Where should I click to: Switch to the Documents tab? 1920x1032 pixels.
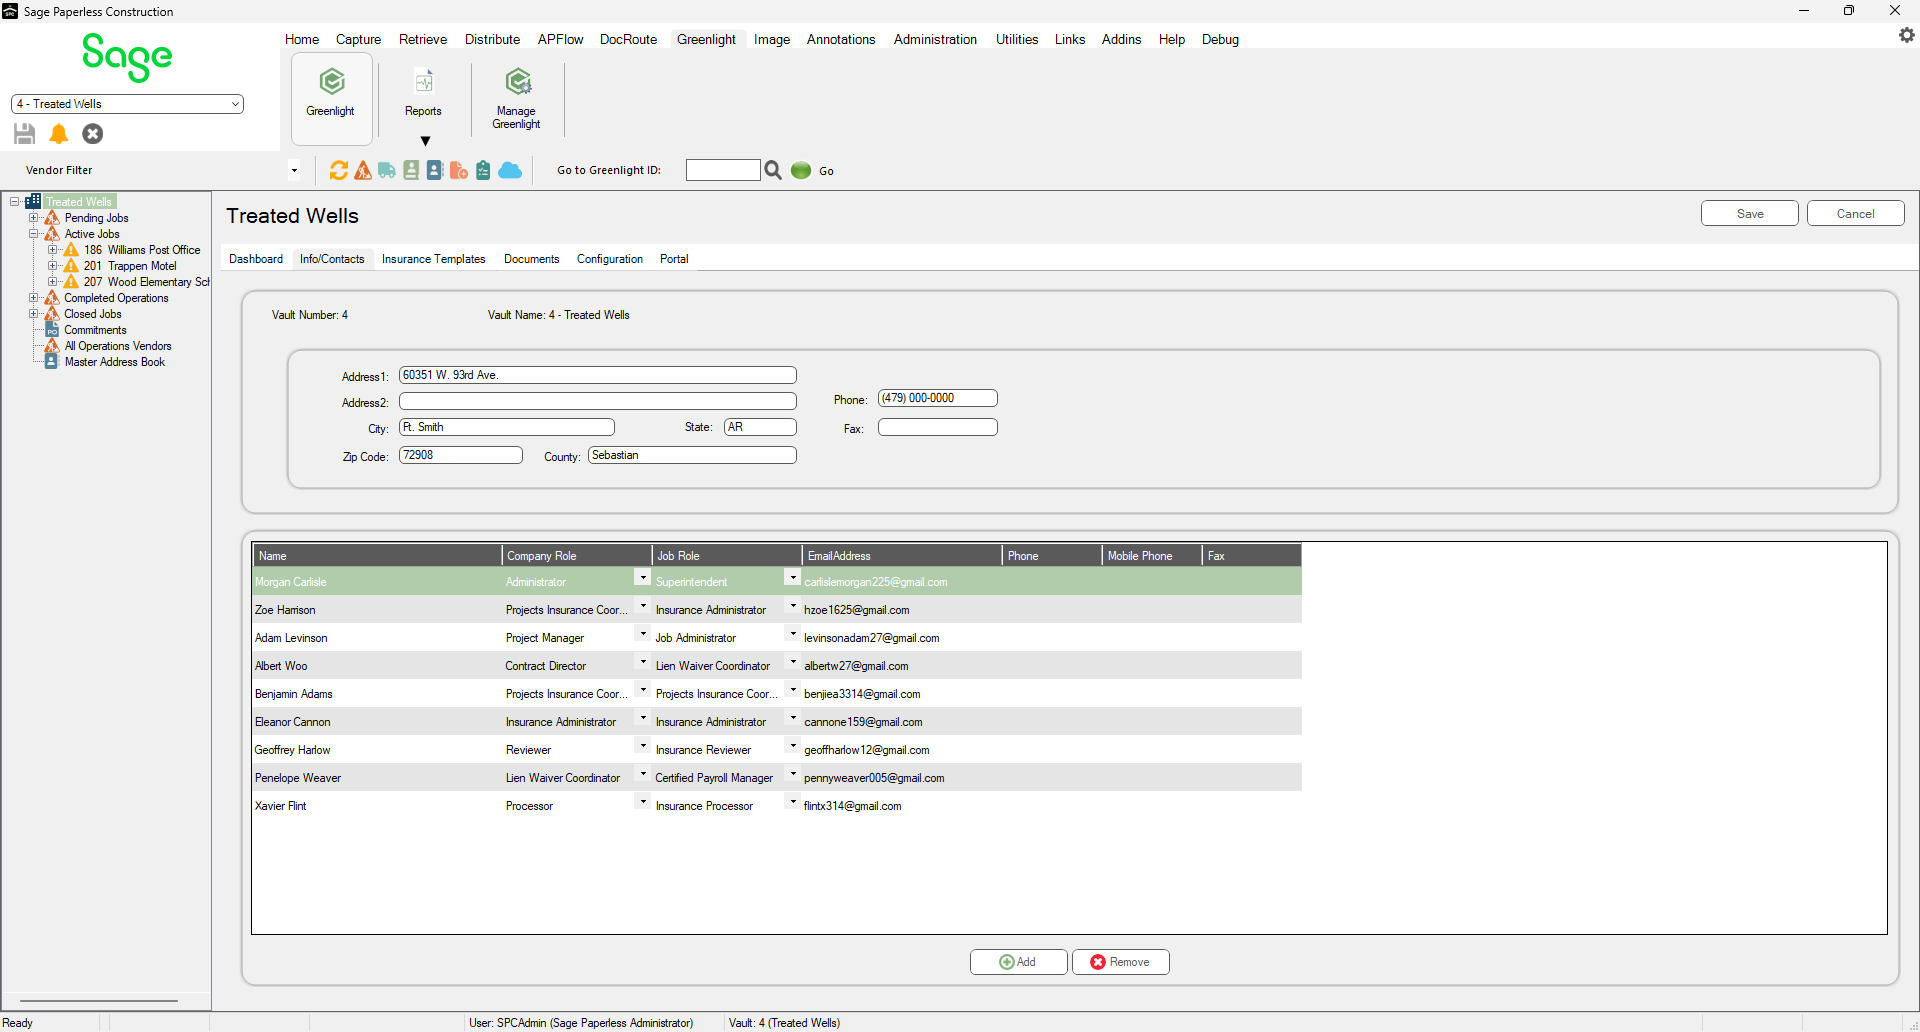point(531,259)
